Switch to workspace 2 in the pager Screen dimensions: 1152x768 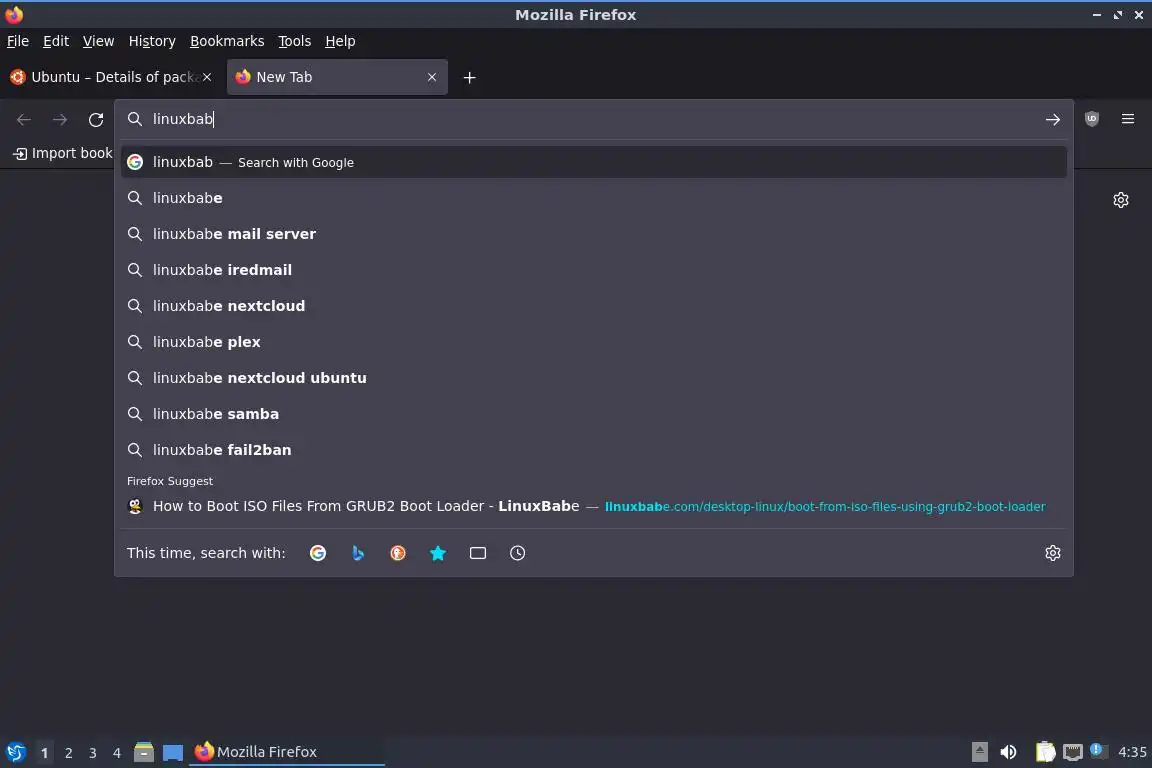(x=68, y=753)
